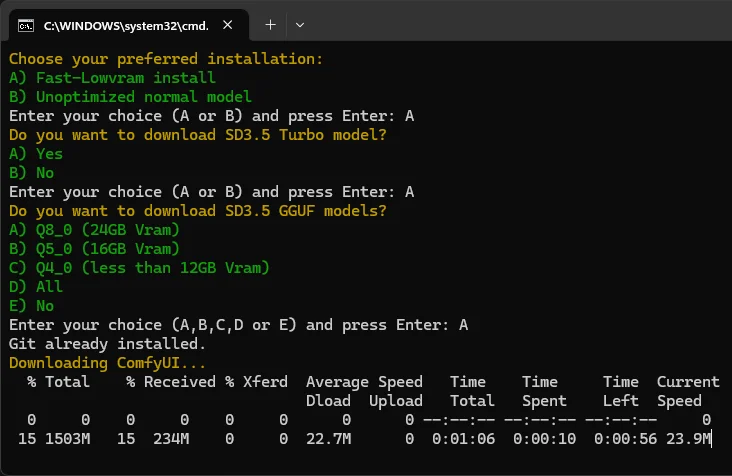Click 'Do you want to download SD3.5 Turbo model?'
Screen dimensions: 732x476
(197, 135)
